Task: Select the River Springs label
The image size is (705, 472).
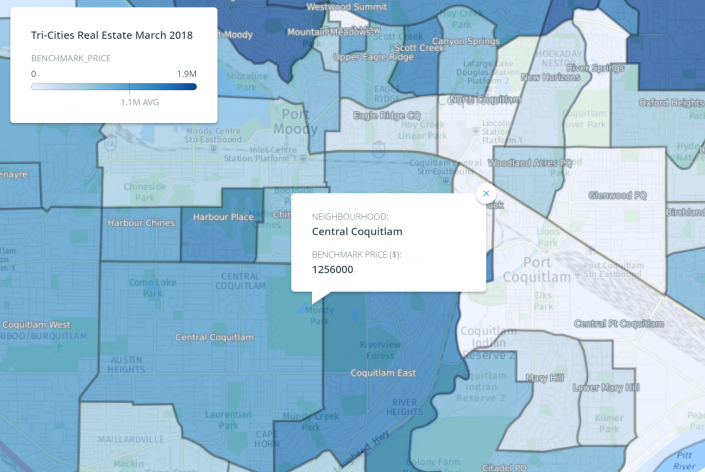Action: [x=595, y=68]
